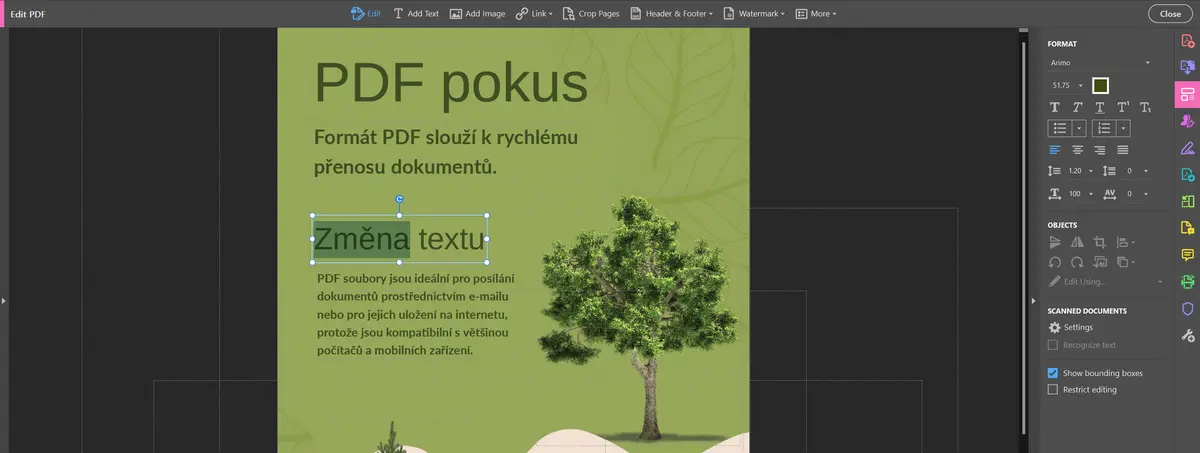This screenshot has height=453, width=1200.
Task: Open the Arimo font family dropdown
Action: 1099,63
